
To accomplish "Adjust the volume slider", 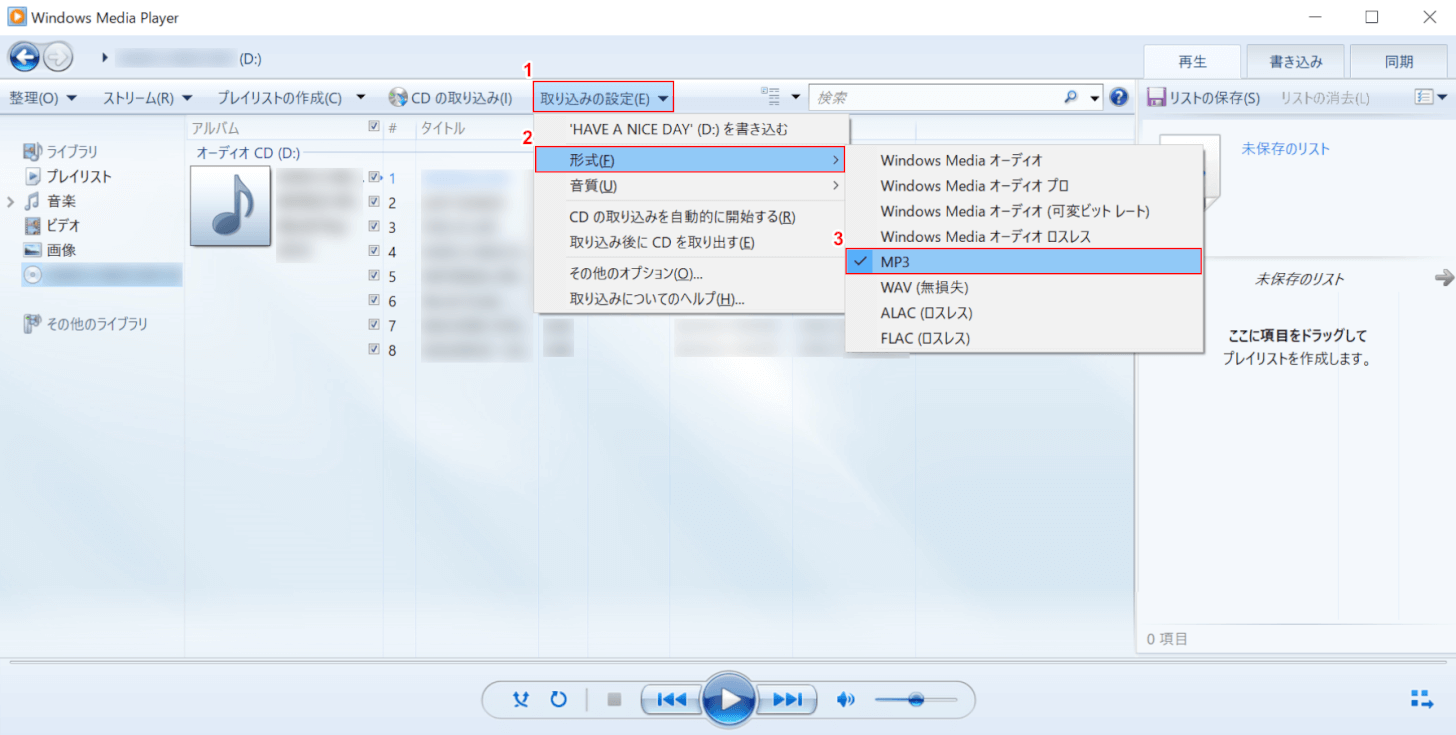I will coord(915,699).
